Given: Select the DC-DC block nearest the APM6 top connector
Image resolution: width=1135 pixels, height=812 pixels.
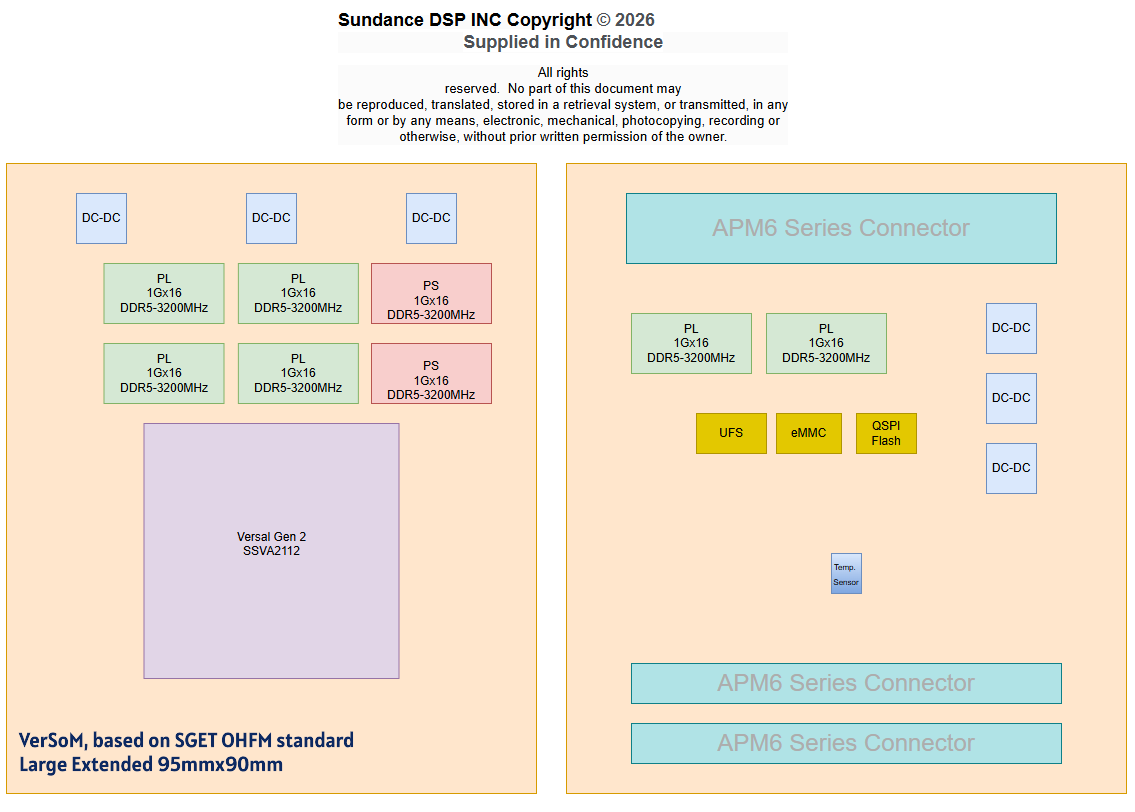Looking at the screenshot, I should coord(1011,328).
